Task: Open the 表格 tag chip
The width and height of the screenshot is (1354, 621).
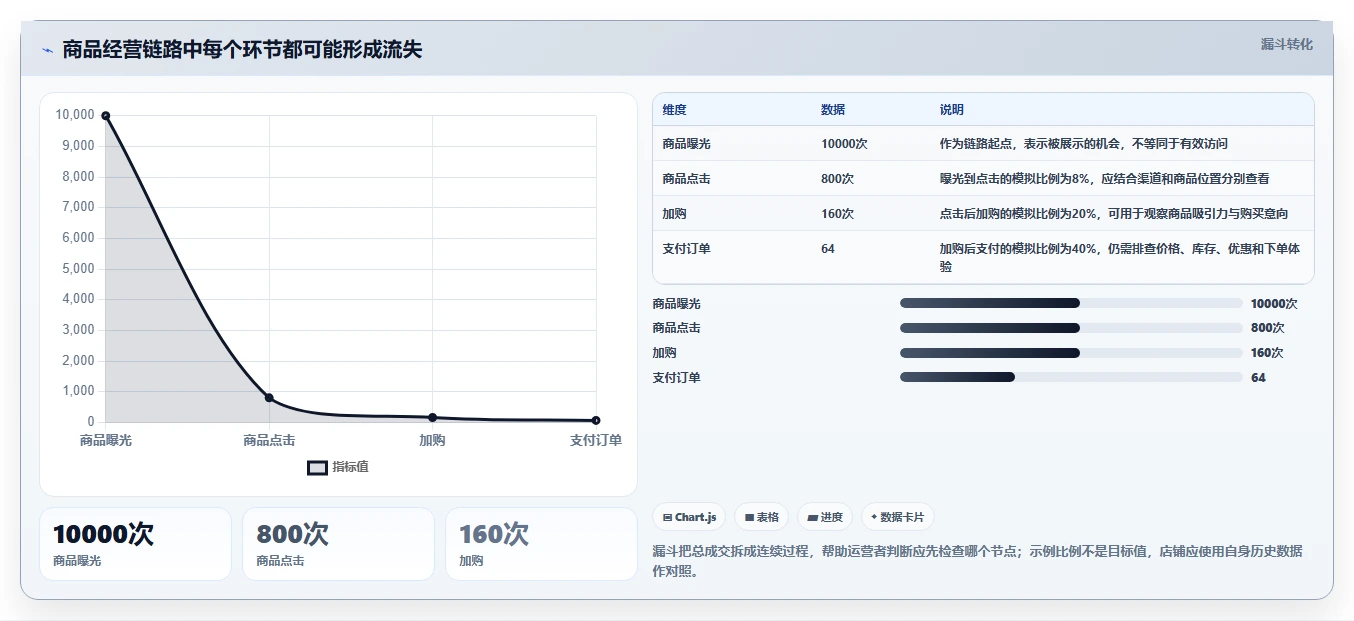Action: (x=761, y=517)
